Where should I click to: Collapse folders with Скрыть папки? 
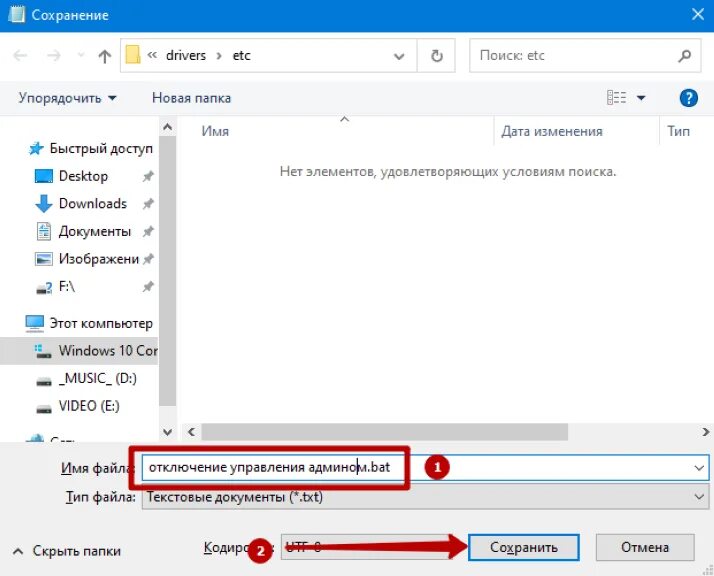(x=67, y=551)
